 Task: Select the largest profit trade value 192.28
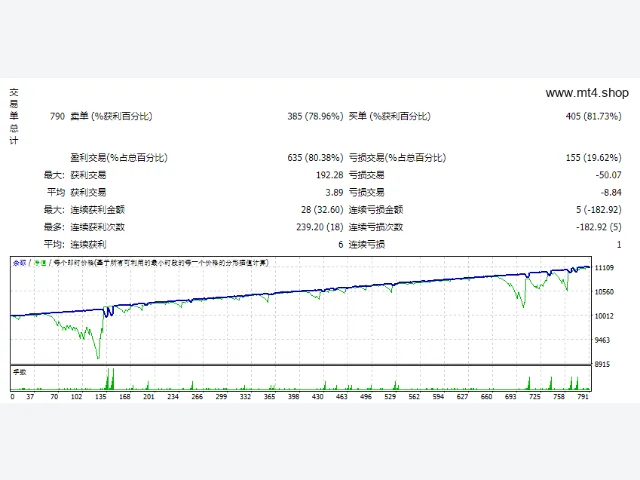click(x=329, y=175)
